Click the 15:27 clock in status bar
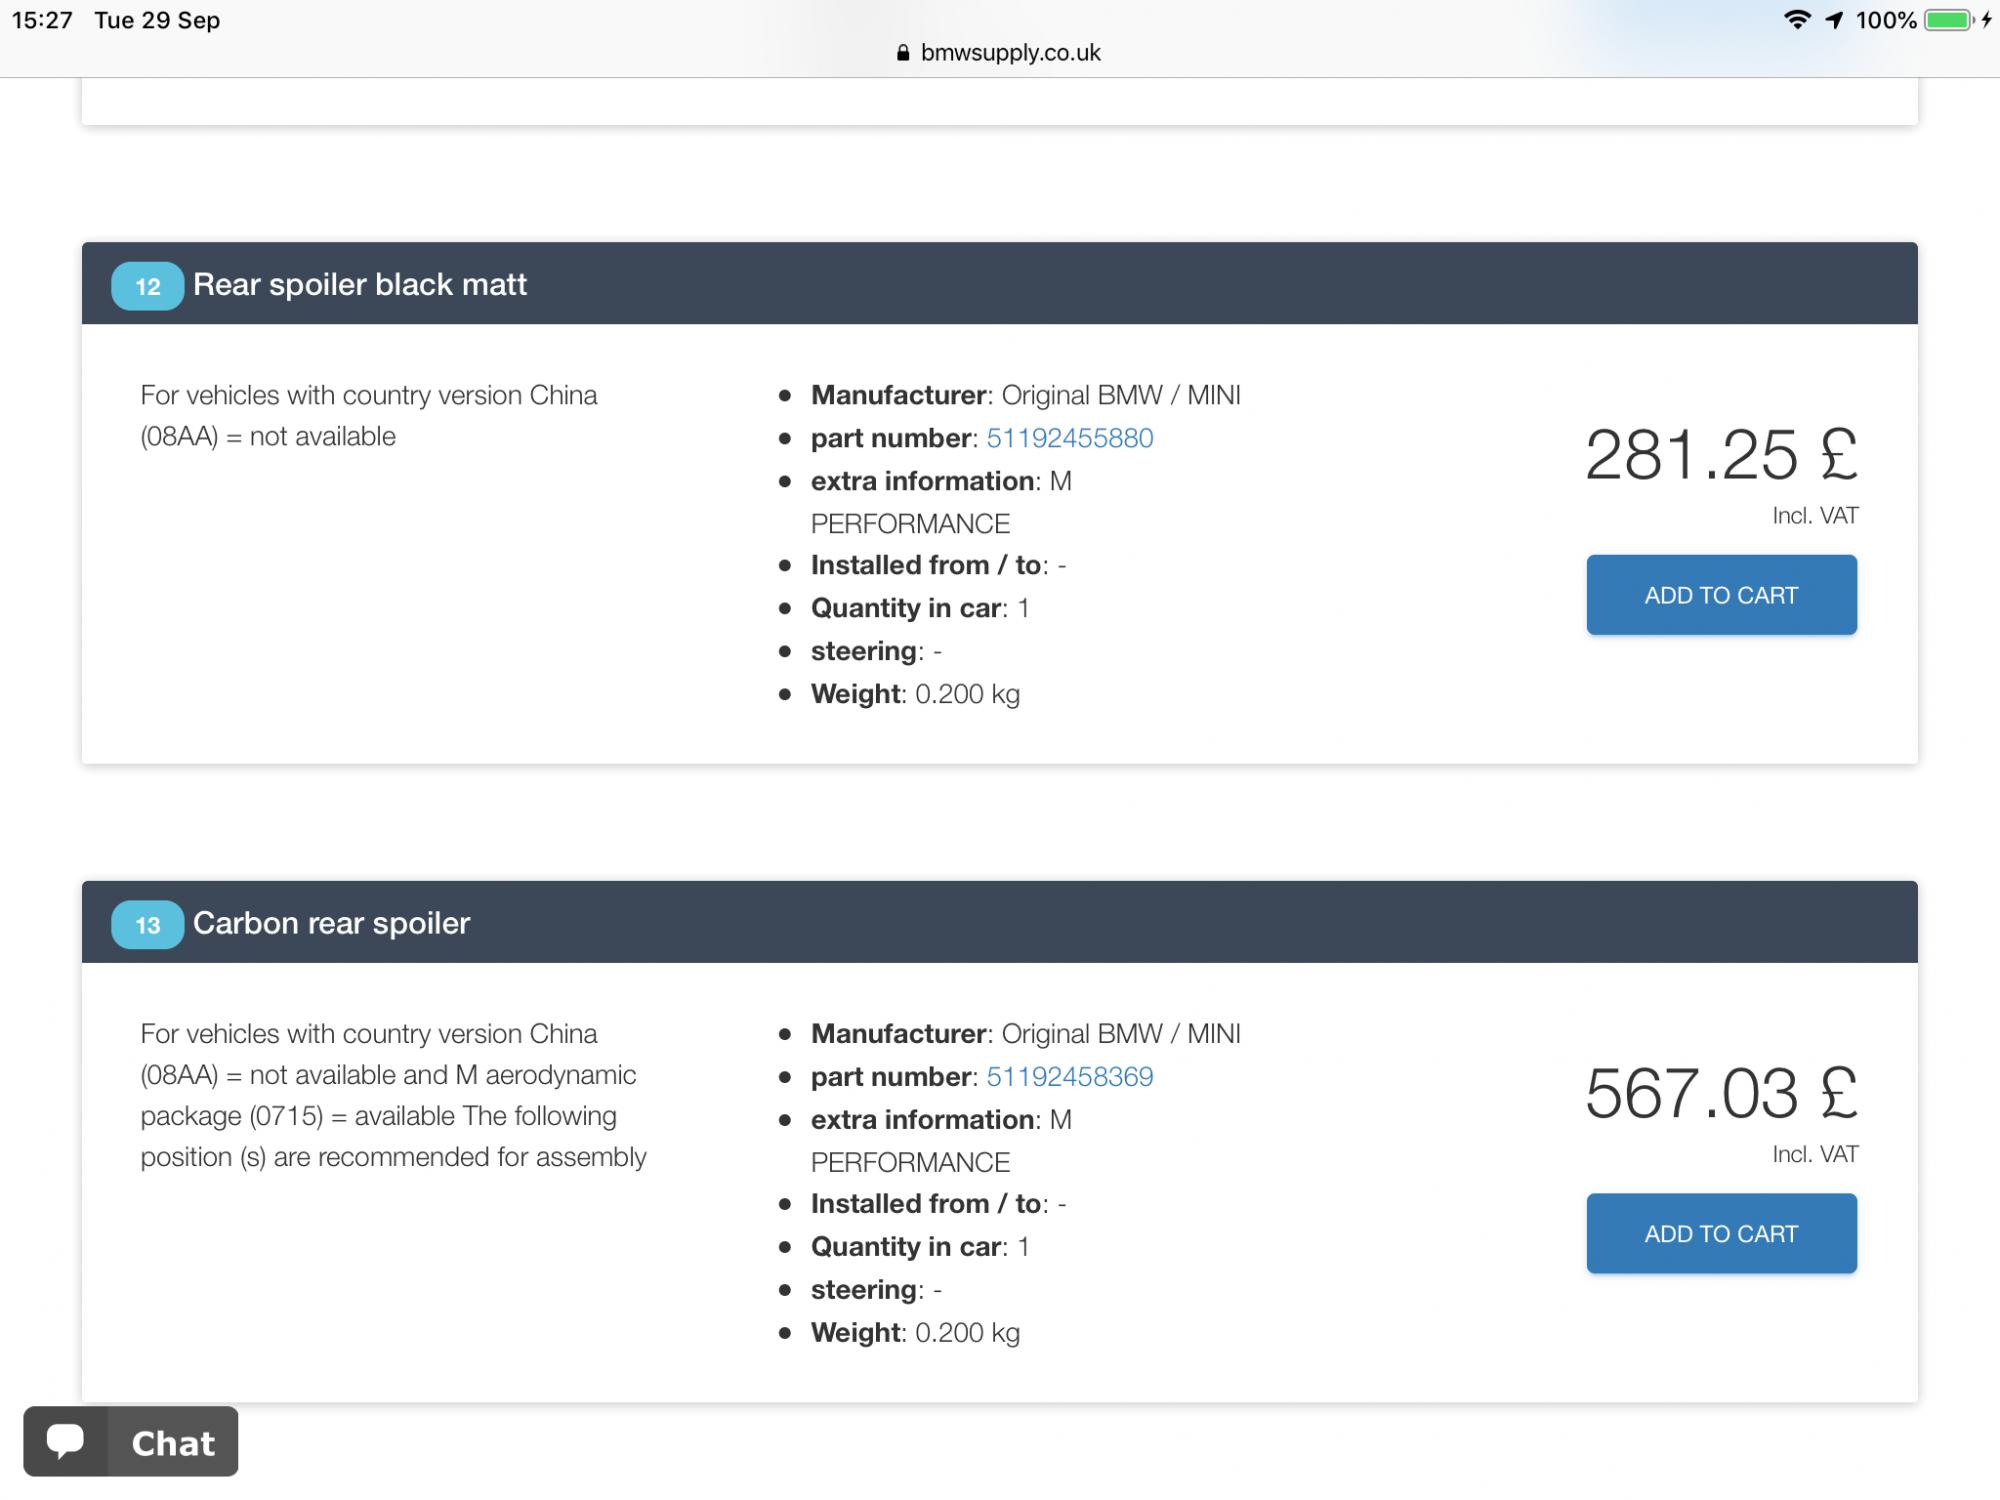The width and height of the screenshot is (2000, 1500). [42, 20]
